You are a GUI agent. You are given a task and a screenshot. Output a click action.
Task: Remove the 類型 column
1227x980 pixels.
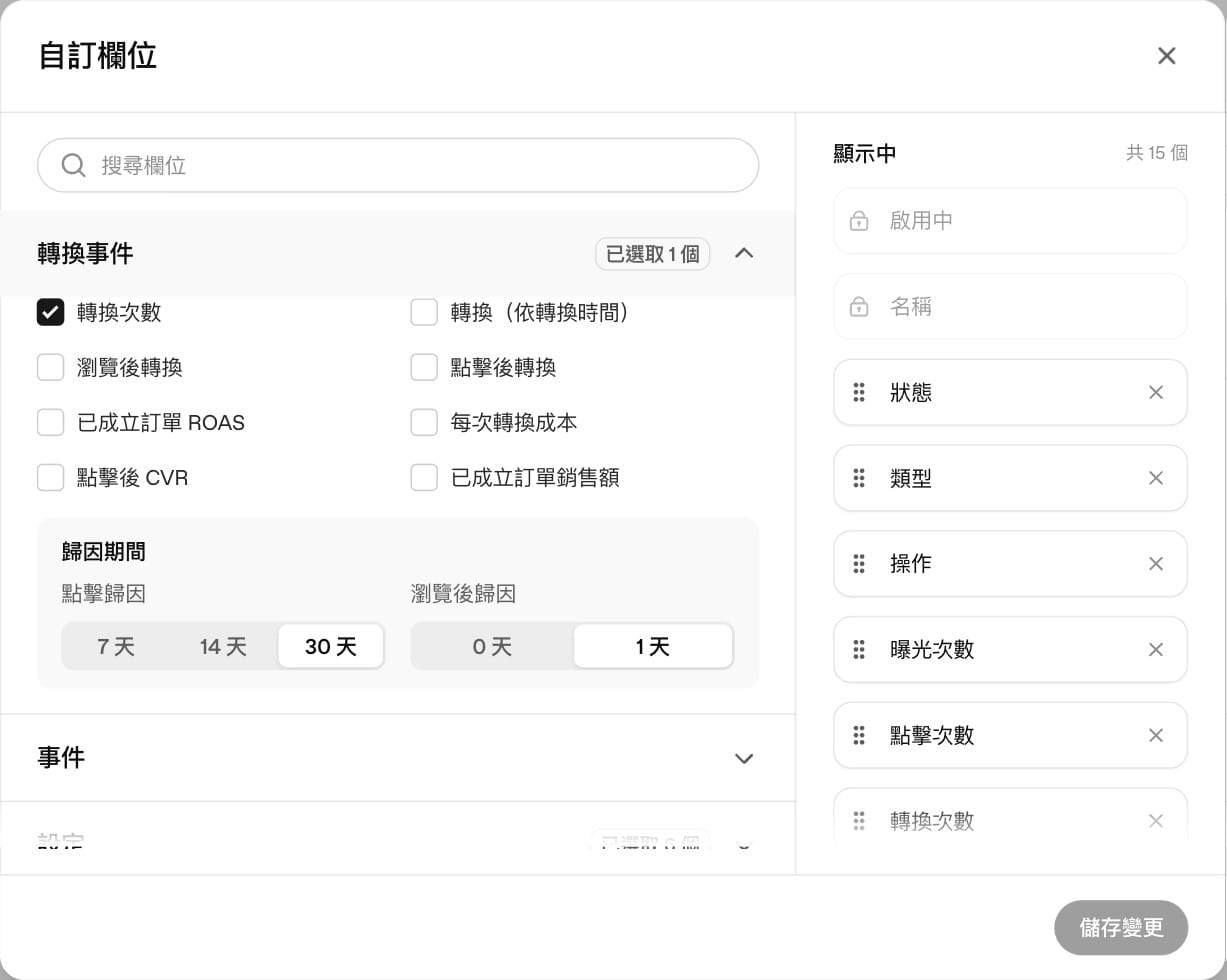pyautogui.click(x=1156, y=478)
